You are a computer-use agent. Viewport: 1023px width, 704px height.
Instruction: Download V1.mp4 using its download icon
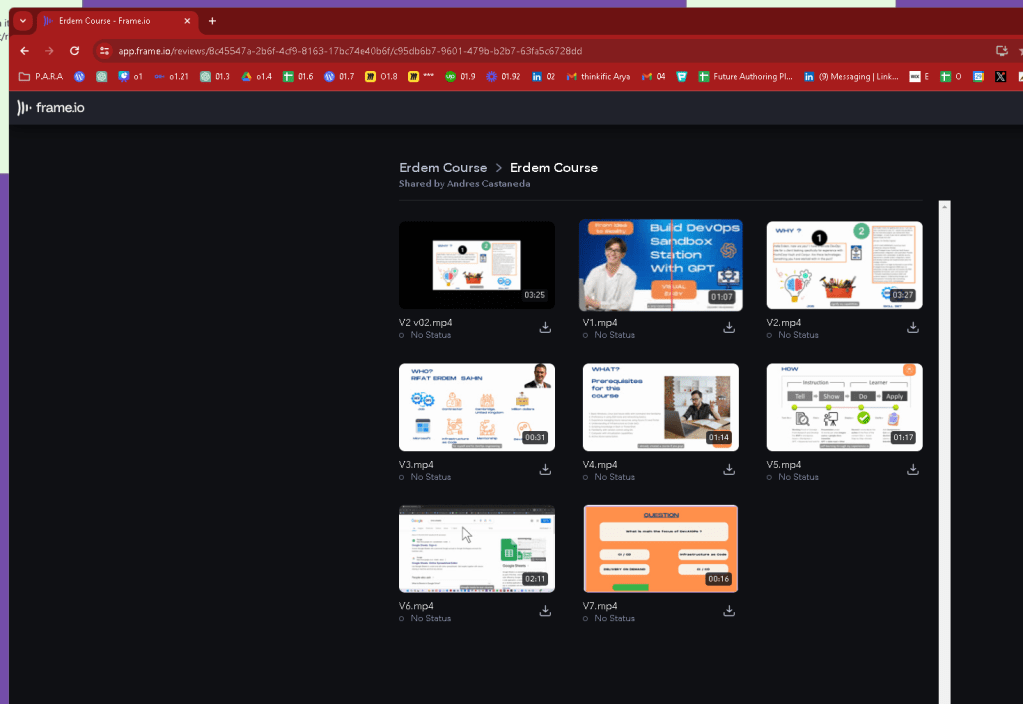click(x=729, y=328)
